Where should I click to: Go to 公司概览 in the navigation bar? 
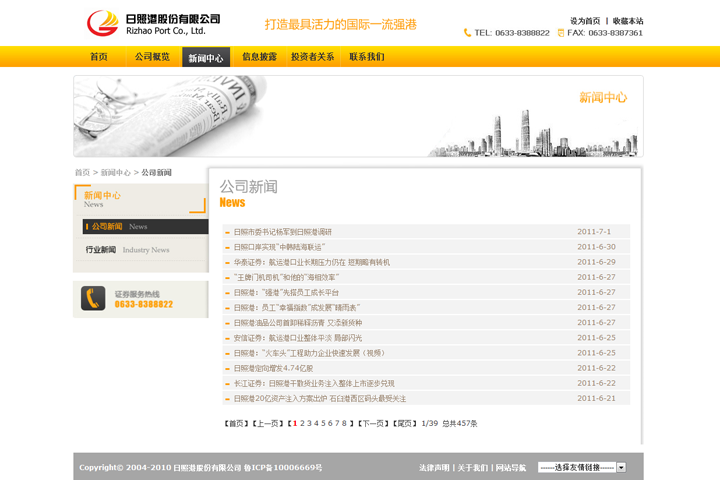point(152,57)
